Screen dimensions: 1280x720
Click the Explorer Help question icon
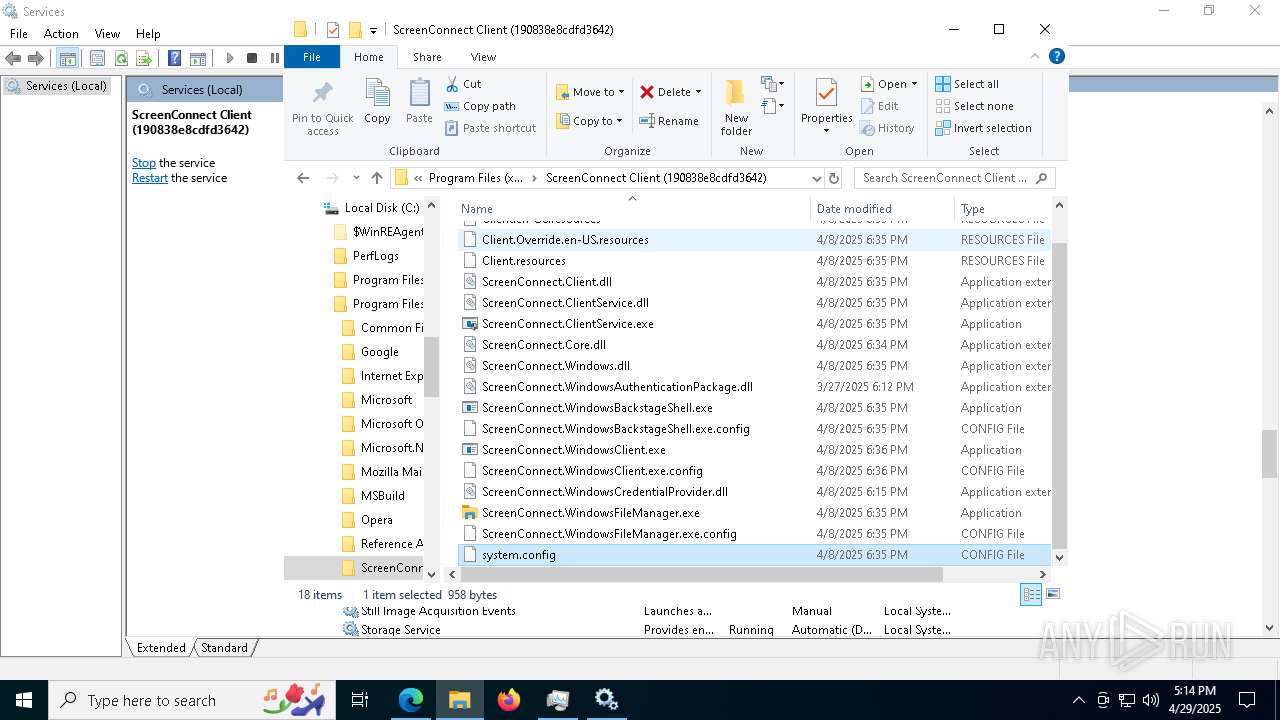coord(1056,56)
